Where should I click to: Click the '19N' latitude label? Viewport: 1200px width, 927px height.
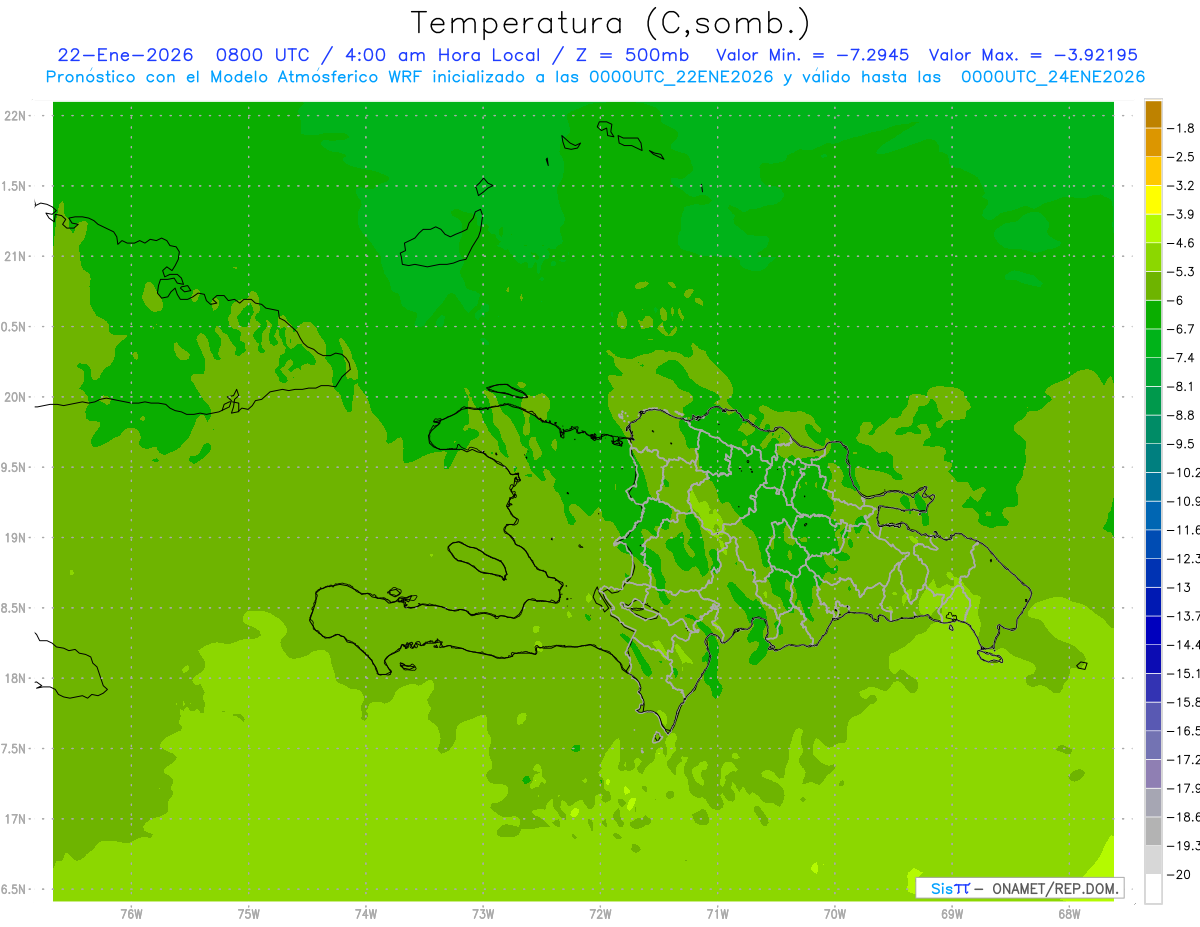[15, 538]
